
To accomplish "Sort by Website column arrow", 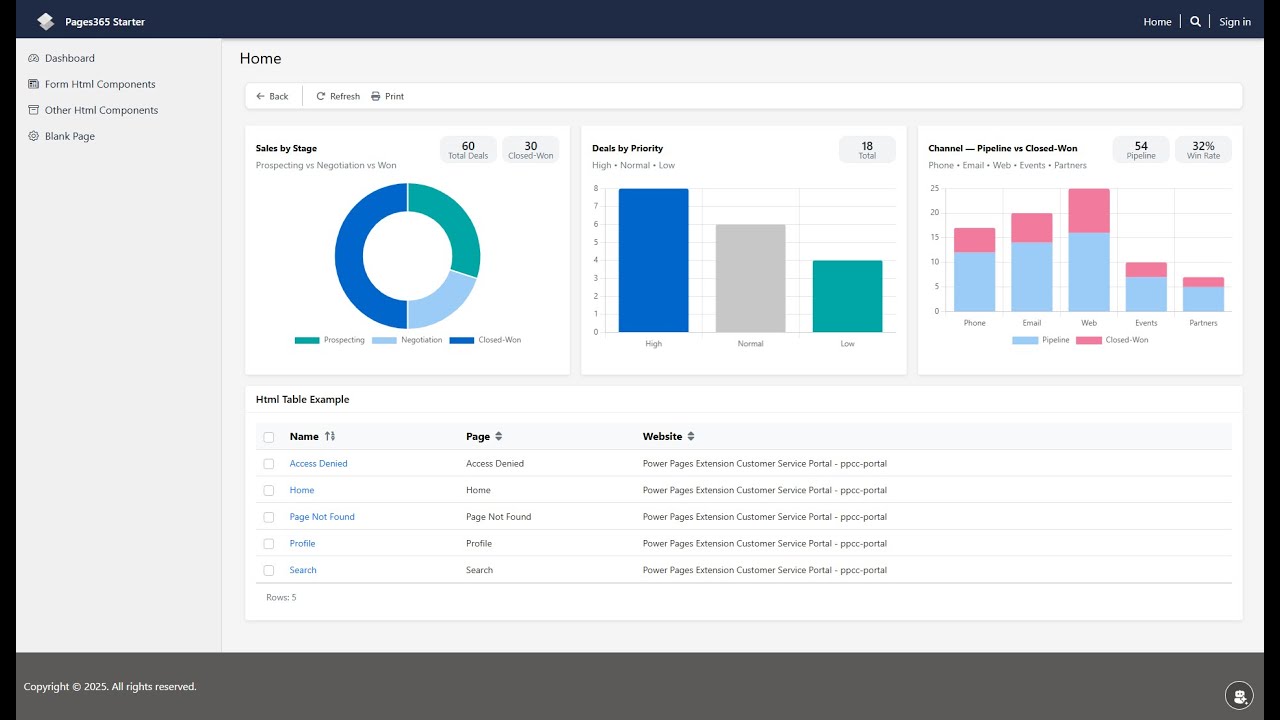I will click(691, 436).
